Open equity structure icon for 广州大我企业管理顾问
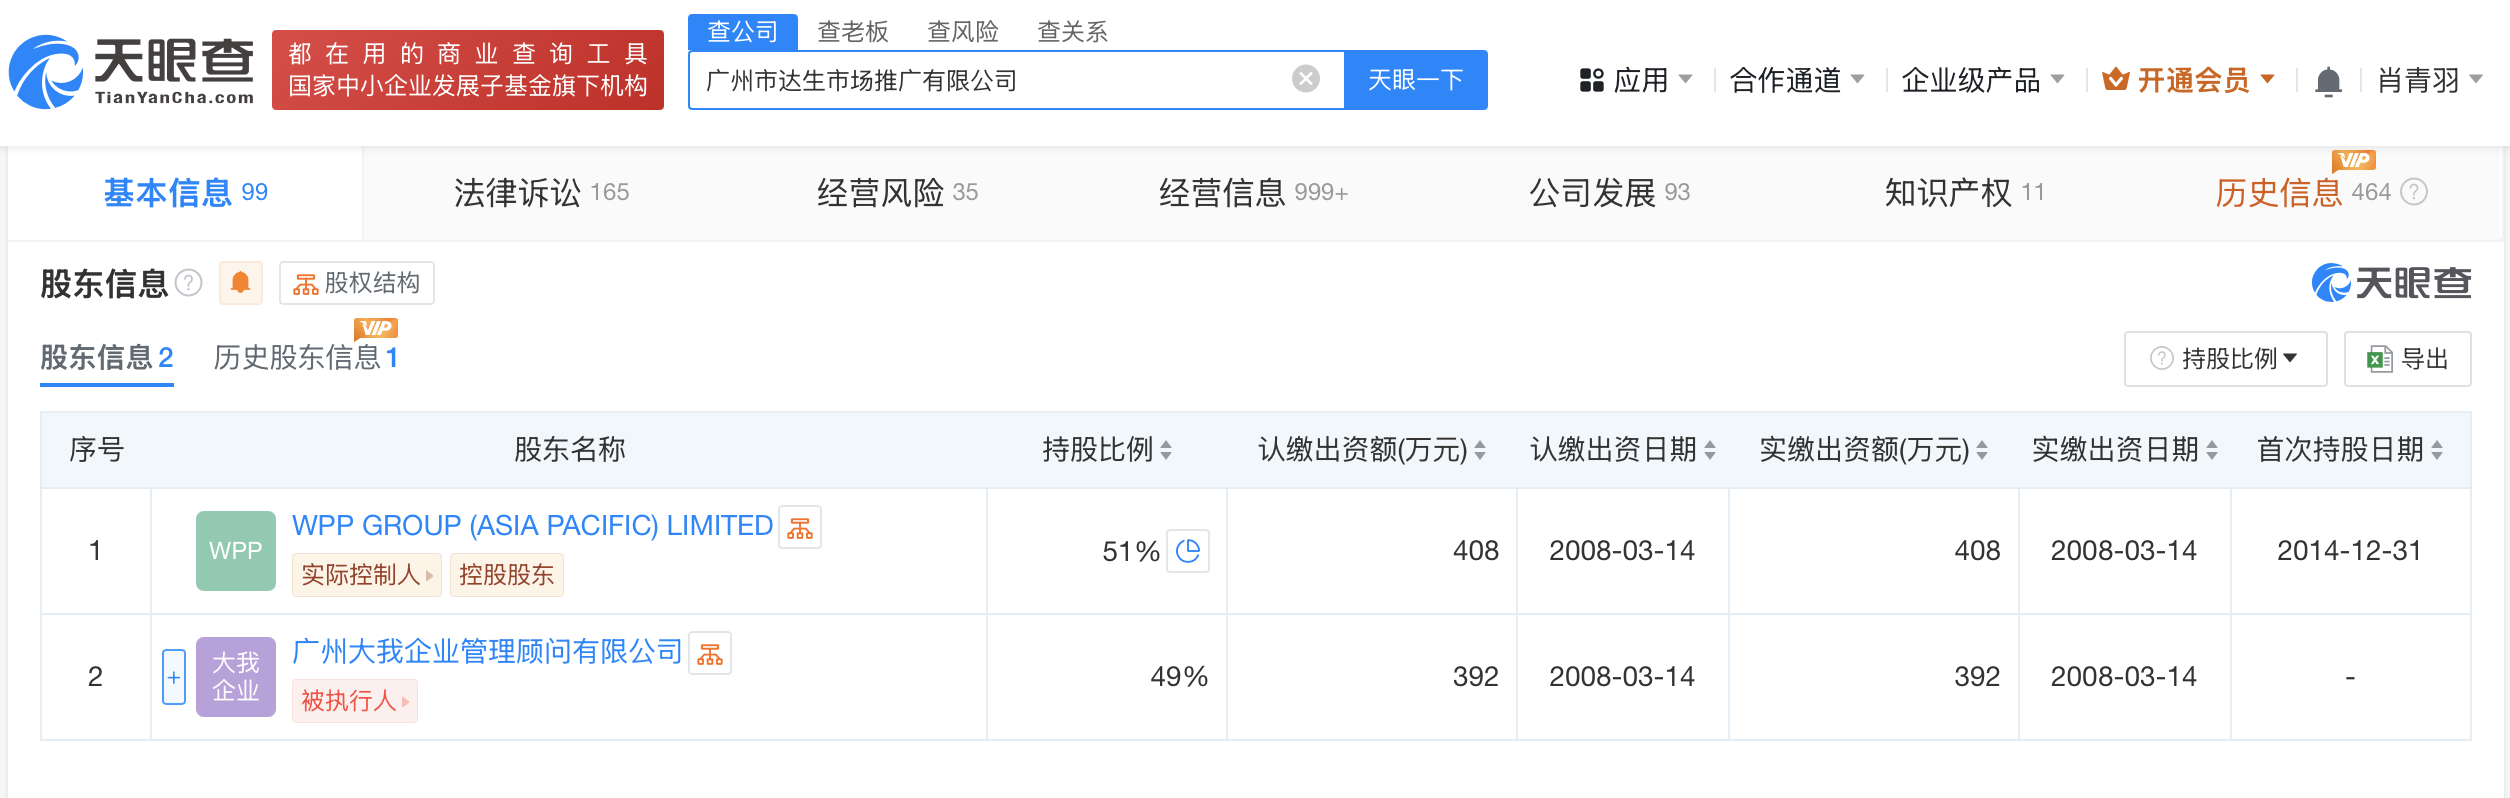Screen dimensions: 2510x798 coord(710,653)
